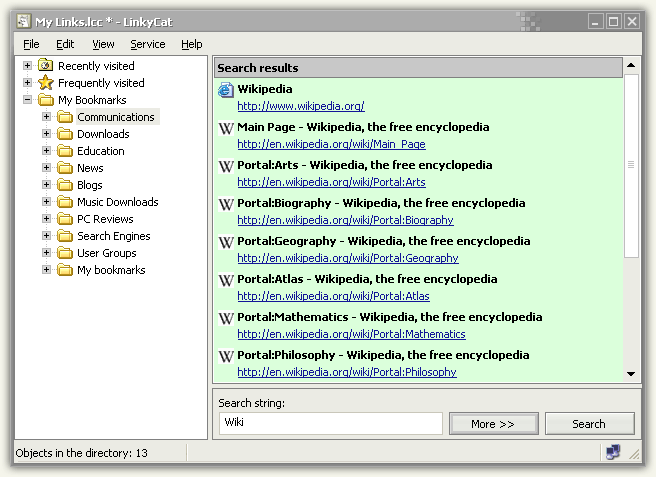Expand the Blogs folder
Viewport: 656px width, 477px height.
tap(46, 185)
